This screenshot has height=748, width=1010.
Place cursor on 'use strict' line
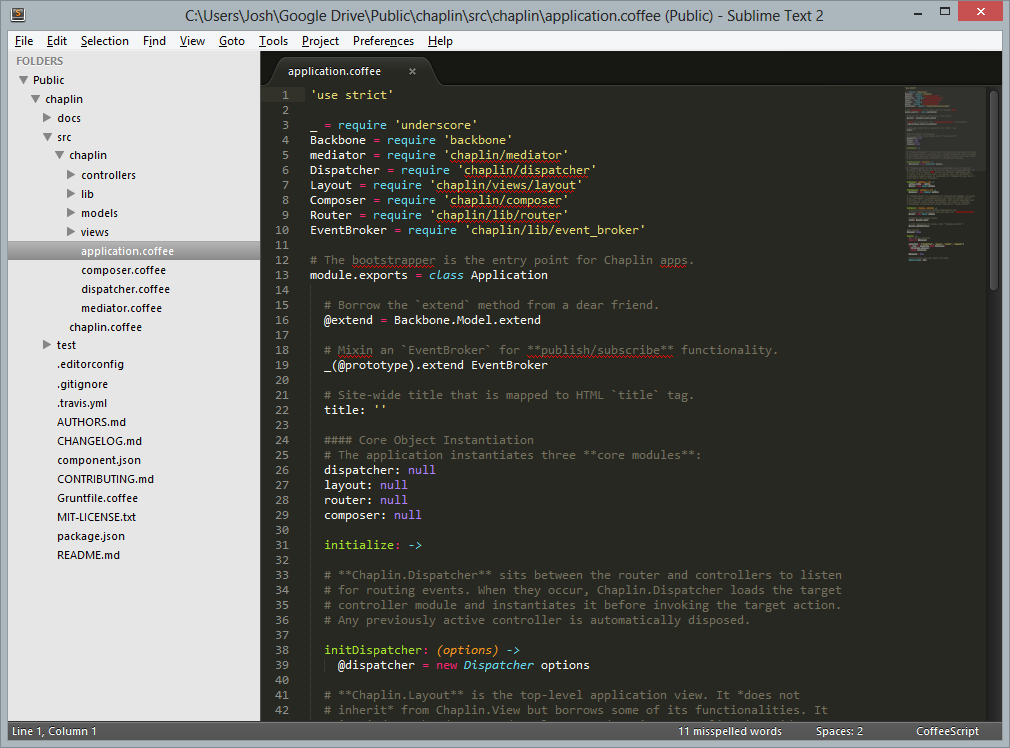click(352, 95)
